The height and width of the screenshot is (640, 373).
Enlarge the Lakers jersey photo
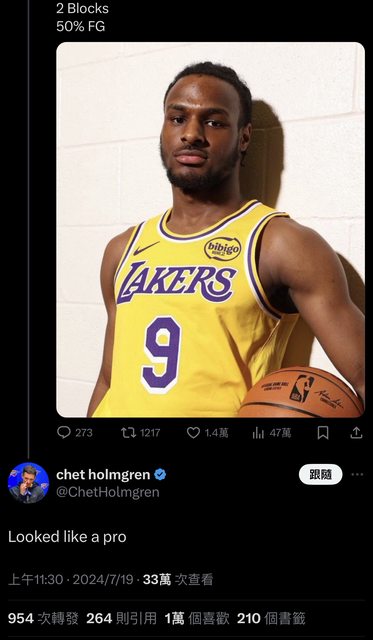point(211,230)
